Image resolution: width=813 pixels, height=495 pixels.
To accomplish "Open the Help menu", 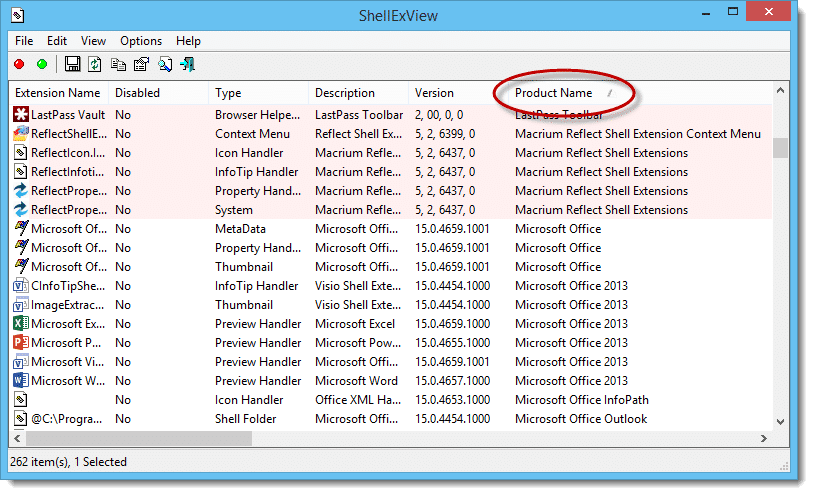I will click(x=188, y=41).
